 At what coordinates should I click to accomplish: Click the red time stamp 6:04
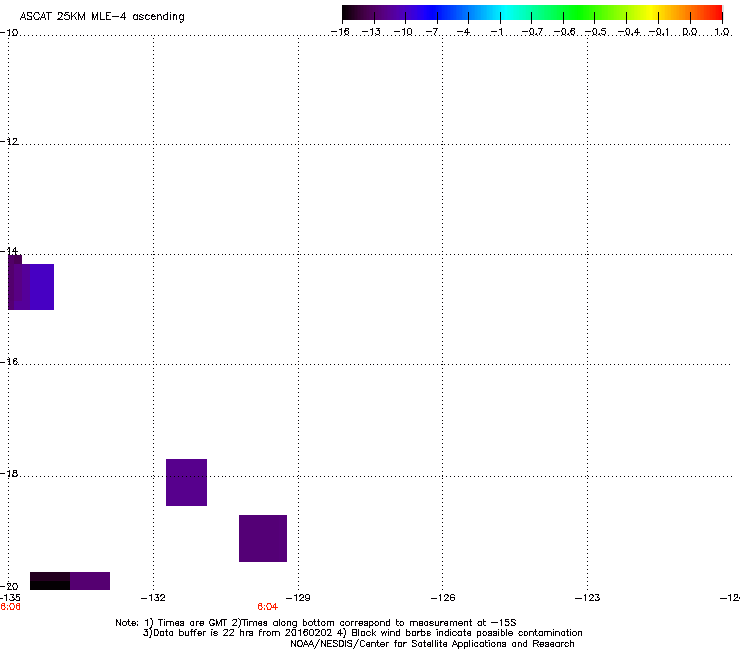coord(268,607)
